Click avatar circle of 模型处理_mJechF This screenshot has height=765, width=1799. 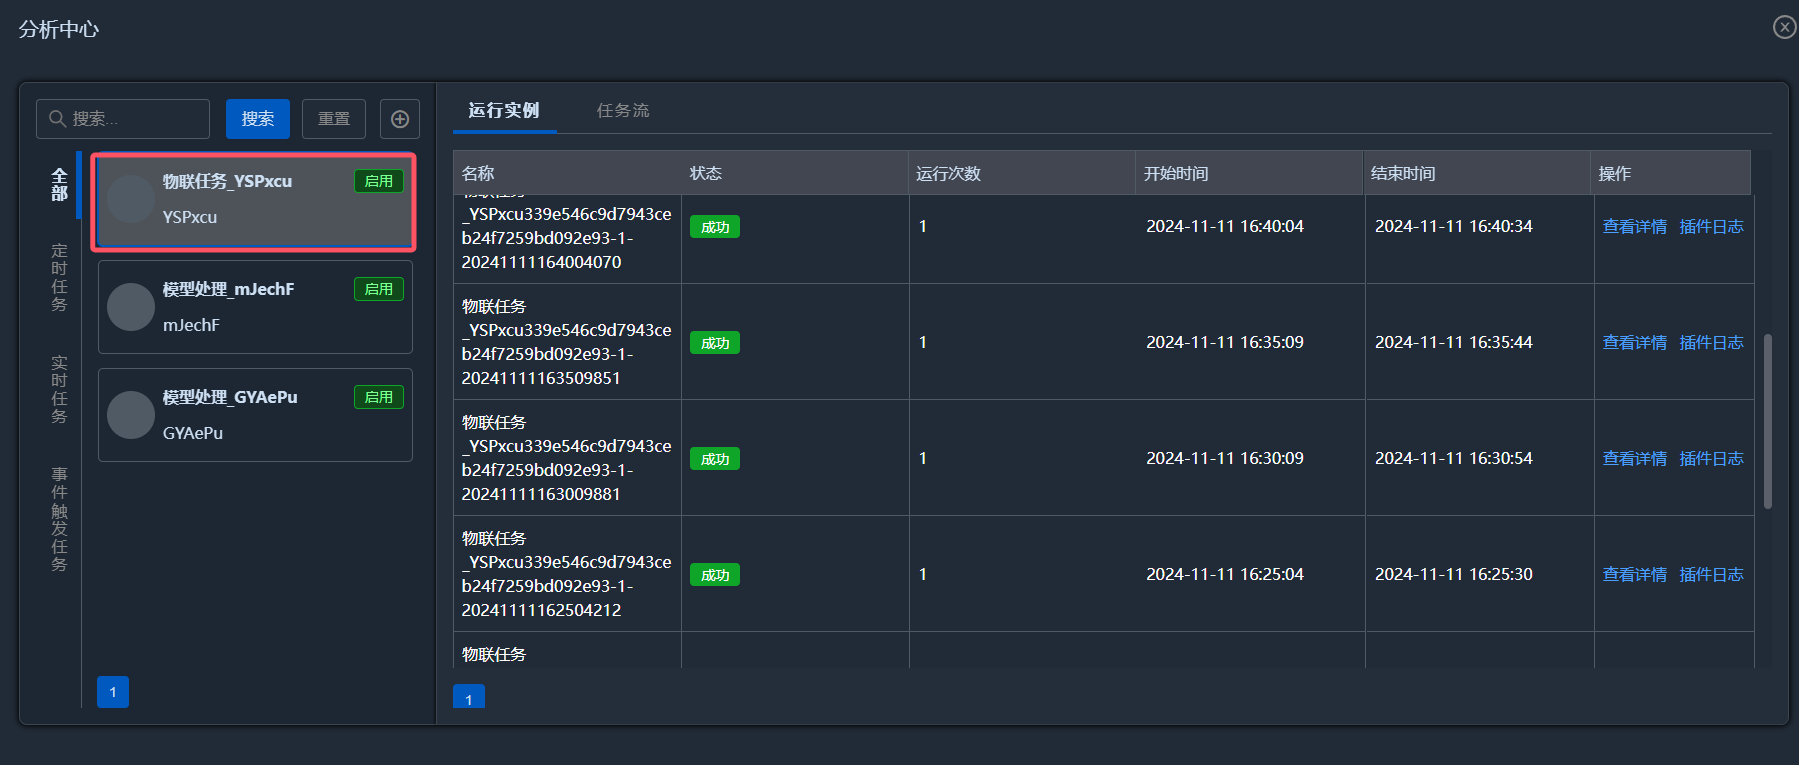pyautogui.click(x=131, y=307)
